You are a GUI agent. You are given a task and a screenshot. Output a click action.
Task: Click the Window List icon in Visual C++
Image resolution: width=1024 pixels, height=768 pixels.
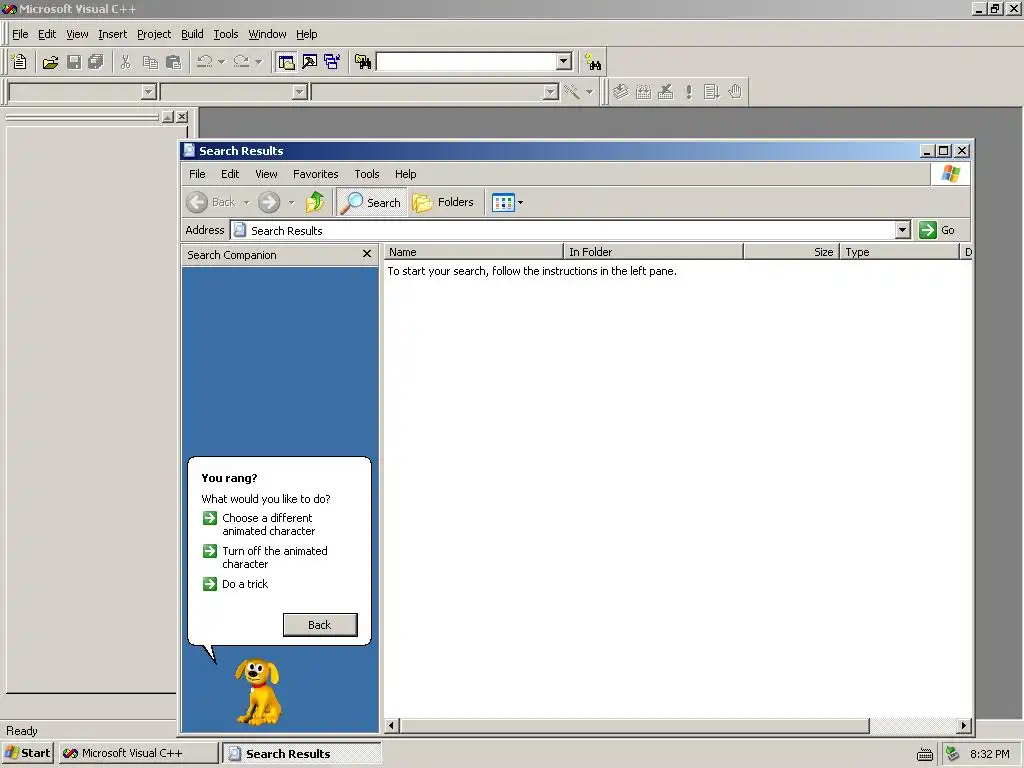(332, 62)
